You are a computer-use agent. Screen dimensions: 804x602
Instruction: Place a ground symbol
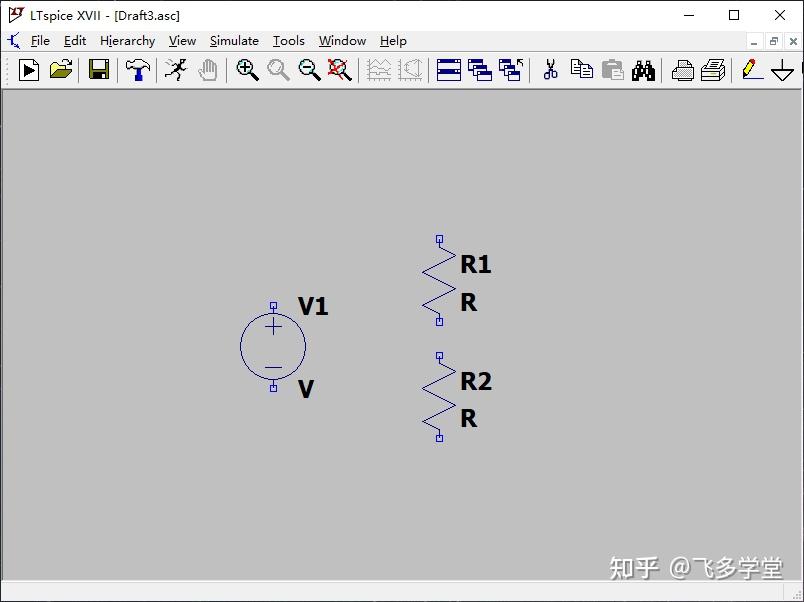781,70
